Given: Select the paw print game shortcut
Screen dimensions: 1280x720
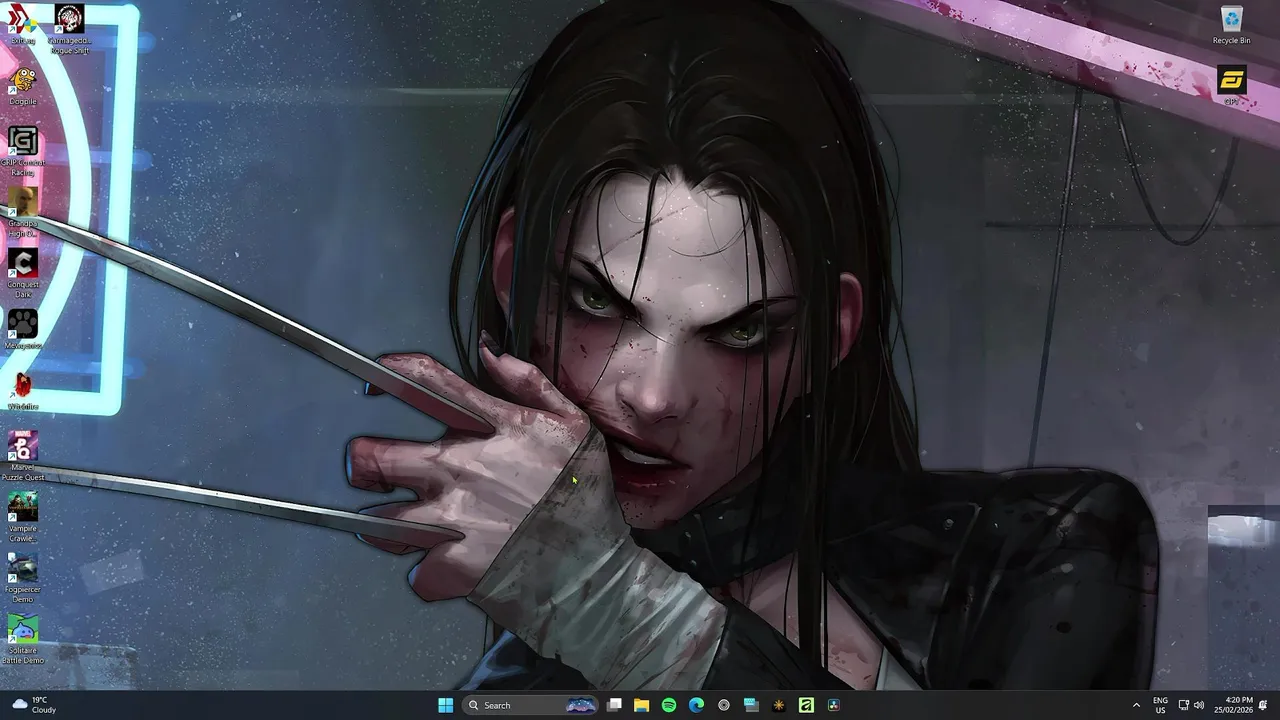Looking at the screenshot, I should click(23, 330).
